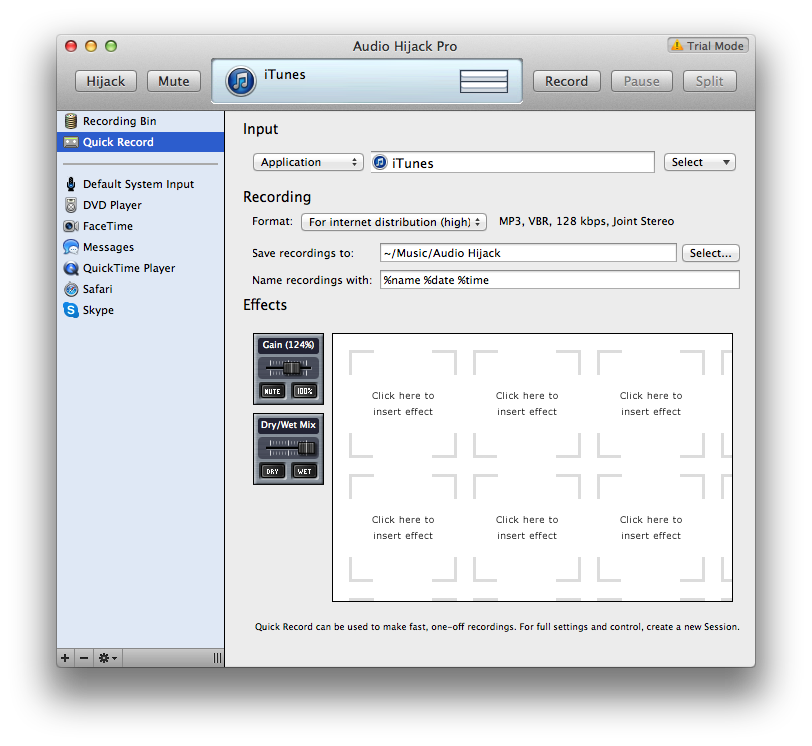Expand the recording Format dropdown
812x746 pixels.
393,222
